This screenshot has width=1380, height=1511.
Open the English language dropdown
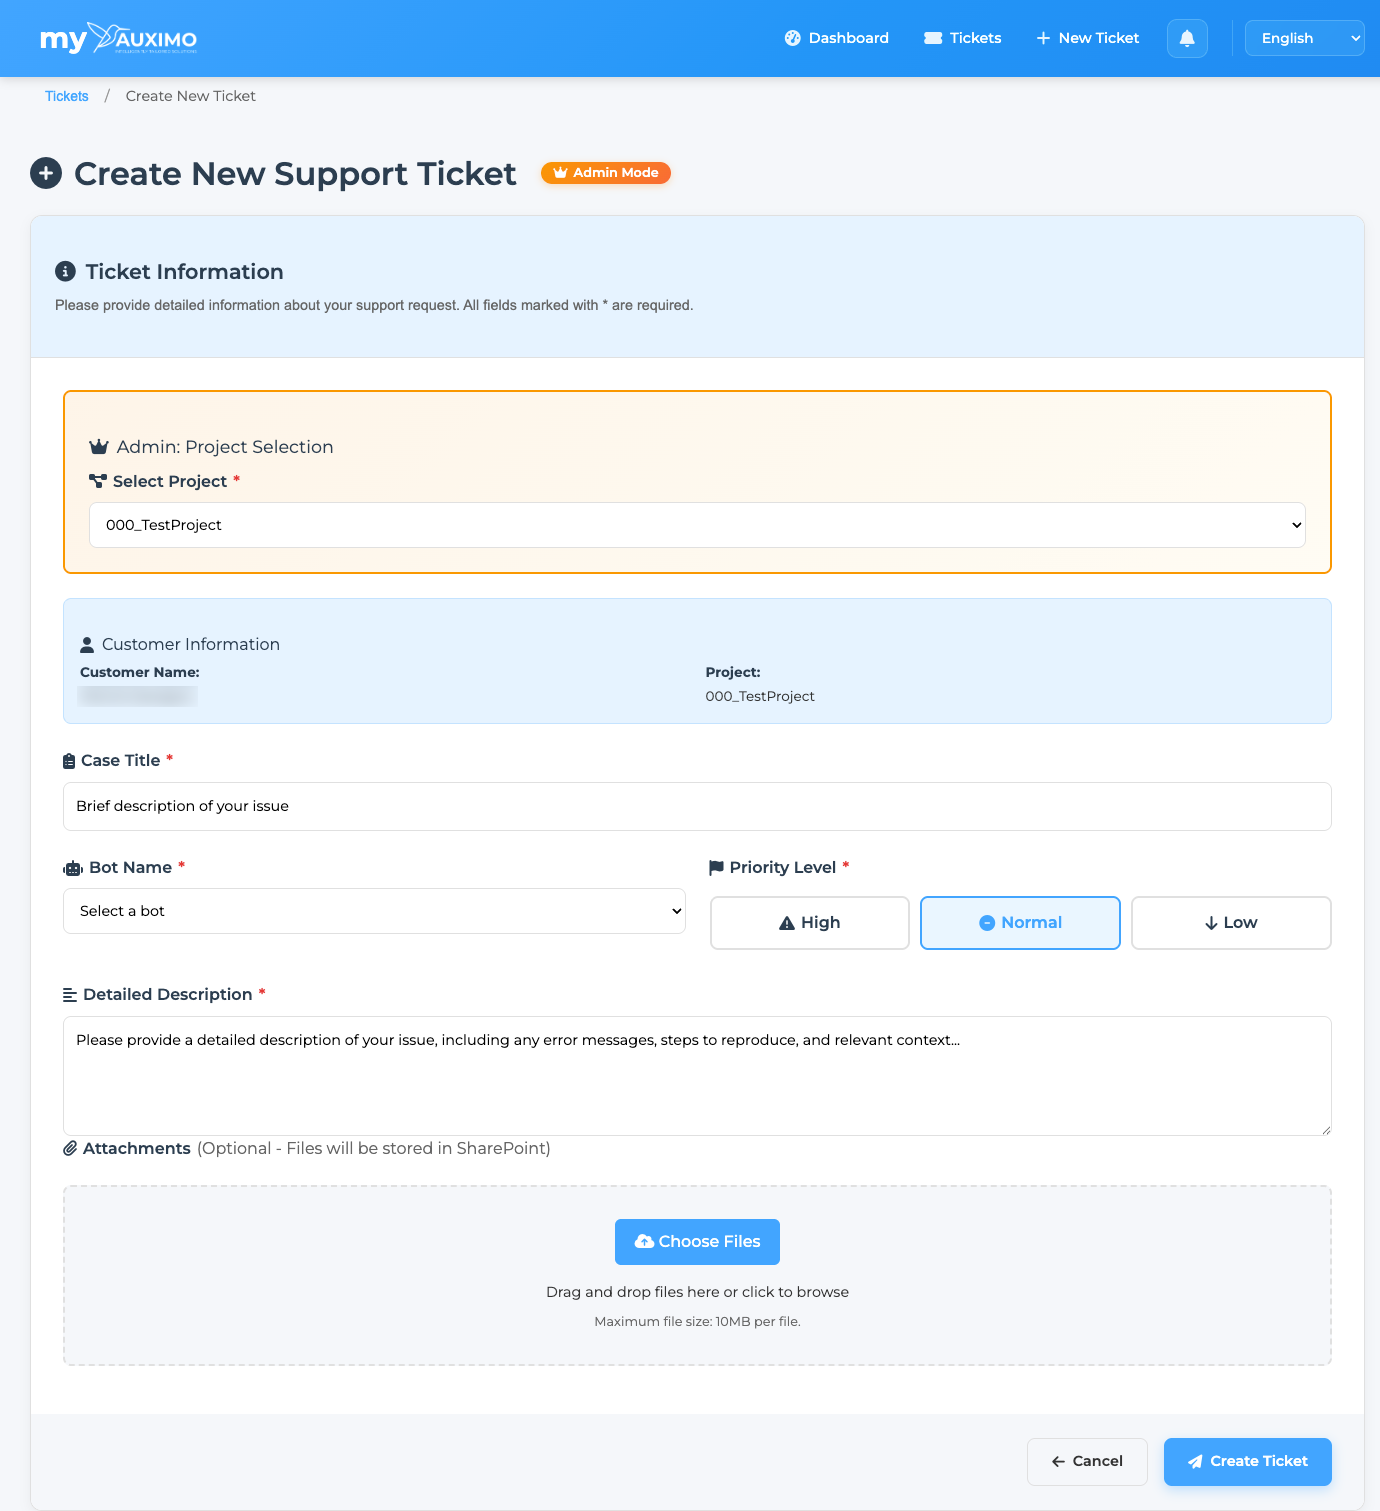pyautogui.click(x=1304, y=38)
